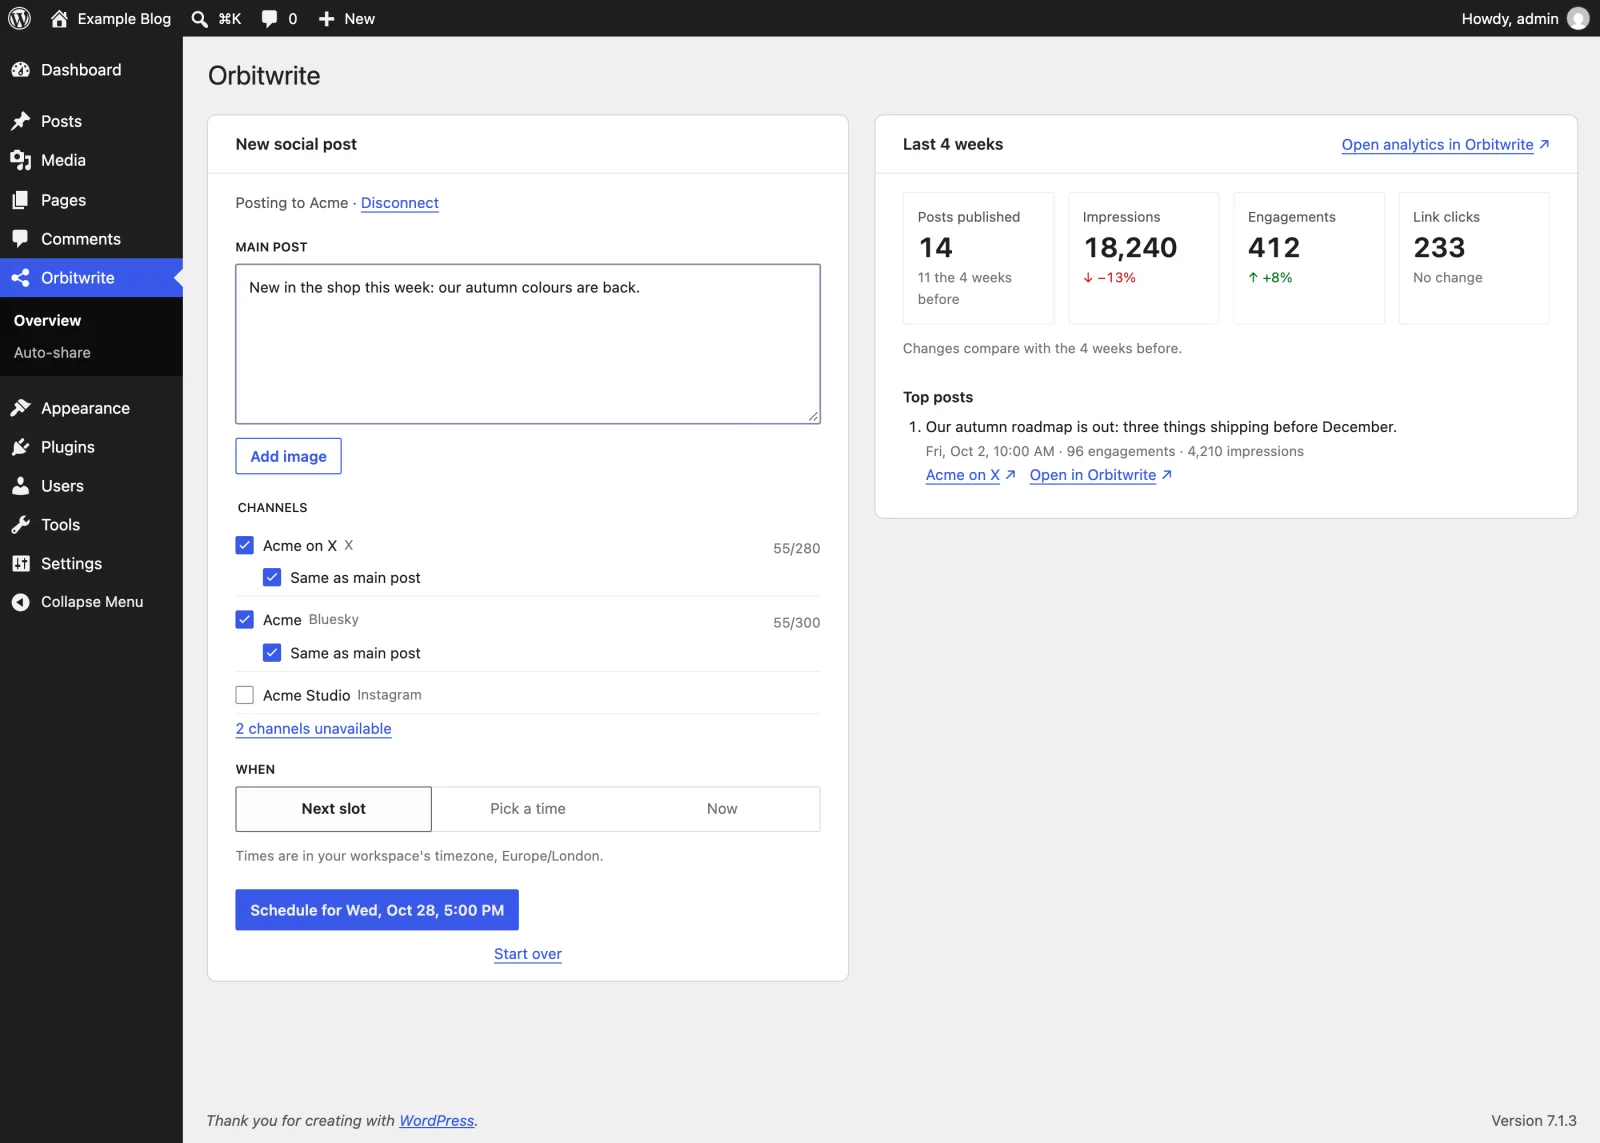1600x1143 pixels.
Task: Click into the main post text area
Action: (528, 344)
